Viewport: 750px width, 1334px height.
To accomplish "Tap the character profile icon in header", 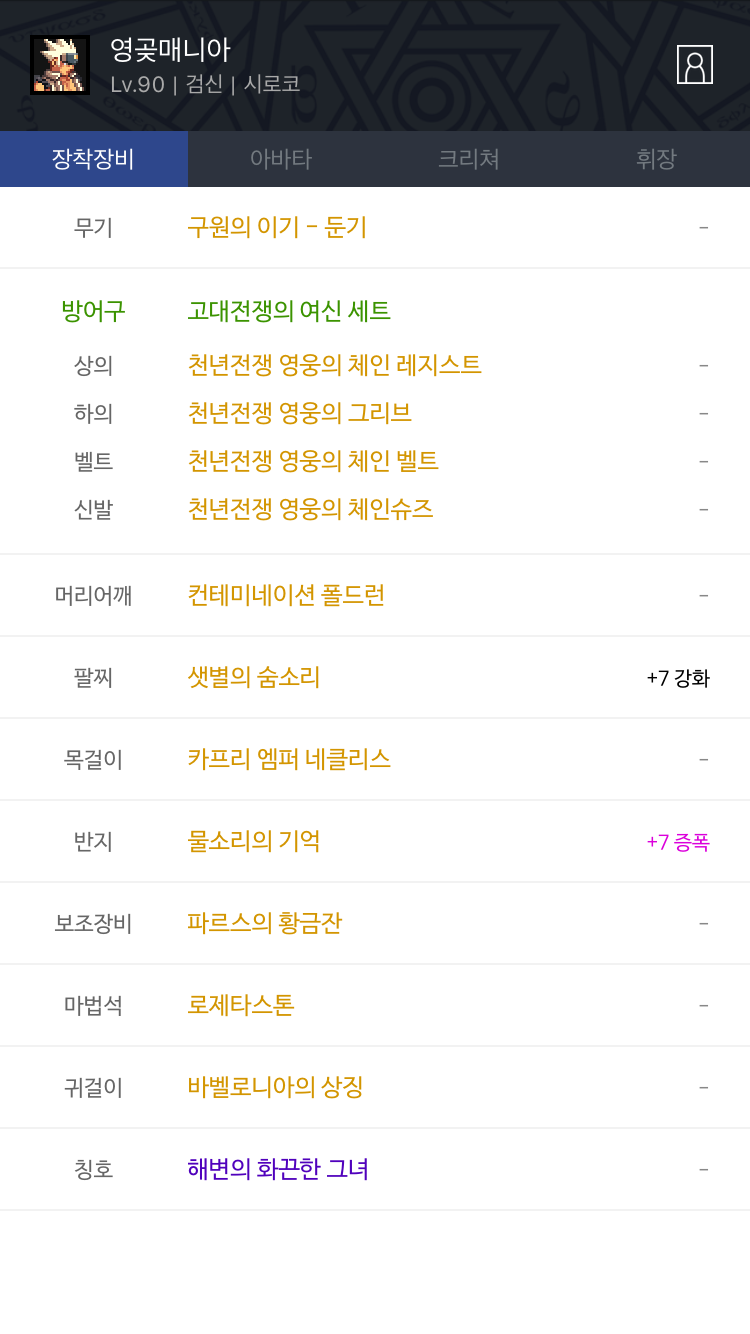I will pos(694,65).
